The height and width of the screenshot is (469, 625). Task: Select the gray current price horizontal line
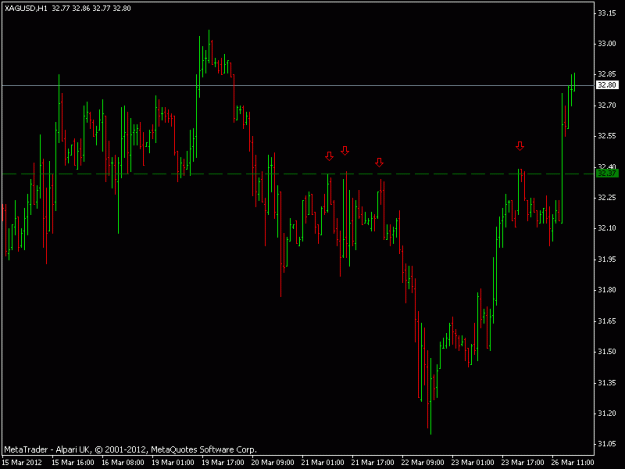[298, 85]
